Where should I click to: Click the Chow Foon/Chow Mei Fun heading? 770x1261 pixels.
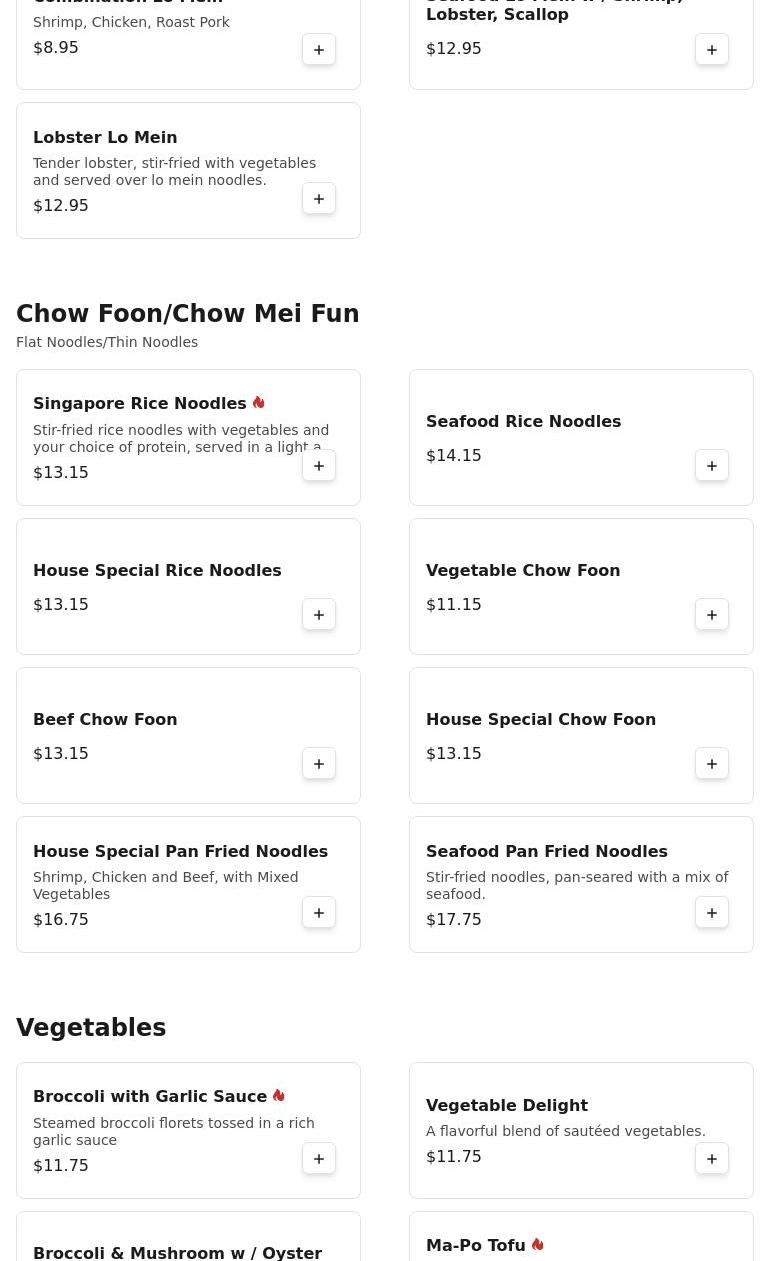click(x=188, y=314)
